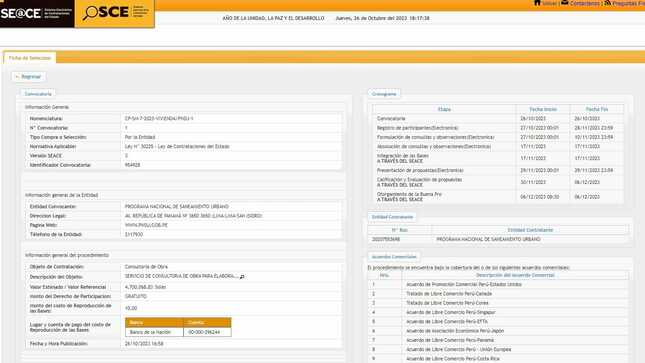
Task: Click the Banco column header
Action: point(154,322)
